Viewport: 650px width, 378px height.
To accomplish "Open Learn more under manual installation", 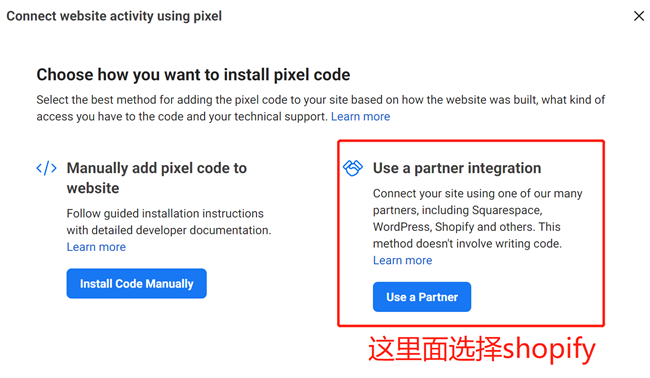I will click(96, 247).
